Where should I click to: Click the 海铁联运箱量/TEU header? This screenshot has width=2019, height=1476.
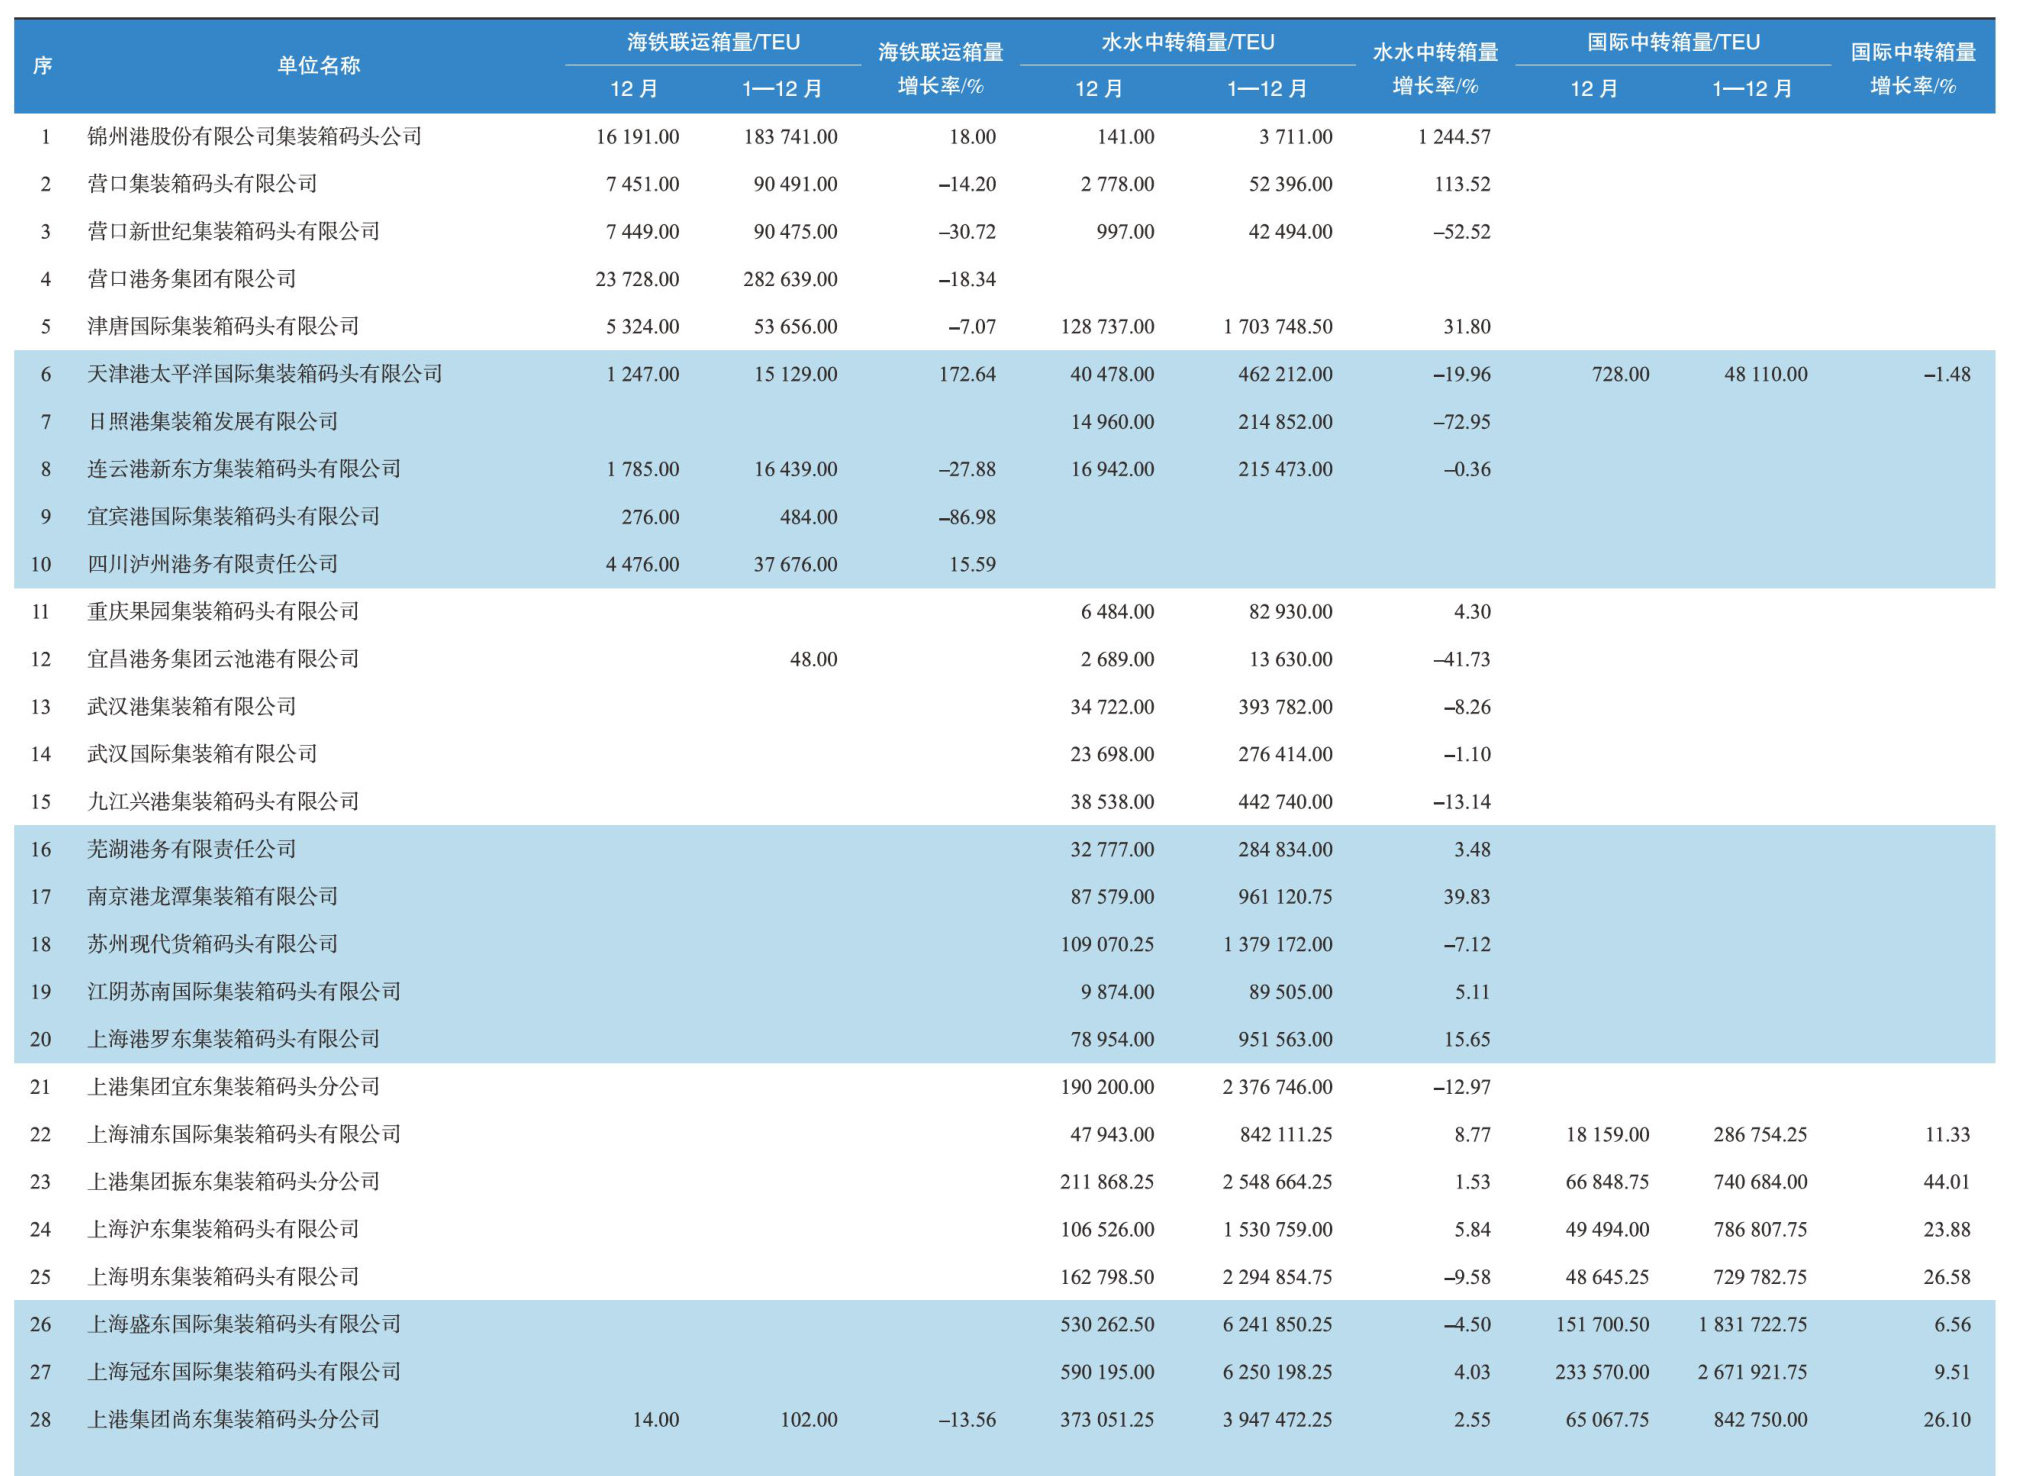coord(713,42)
